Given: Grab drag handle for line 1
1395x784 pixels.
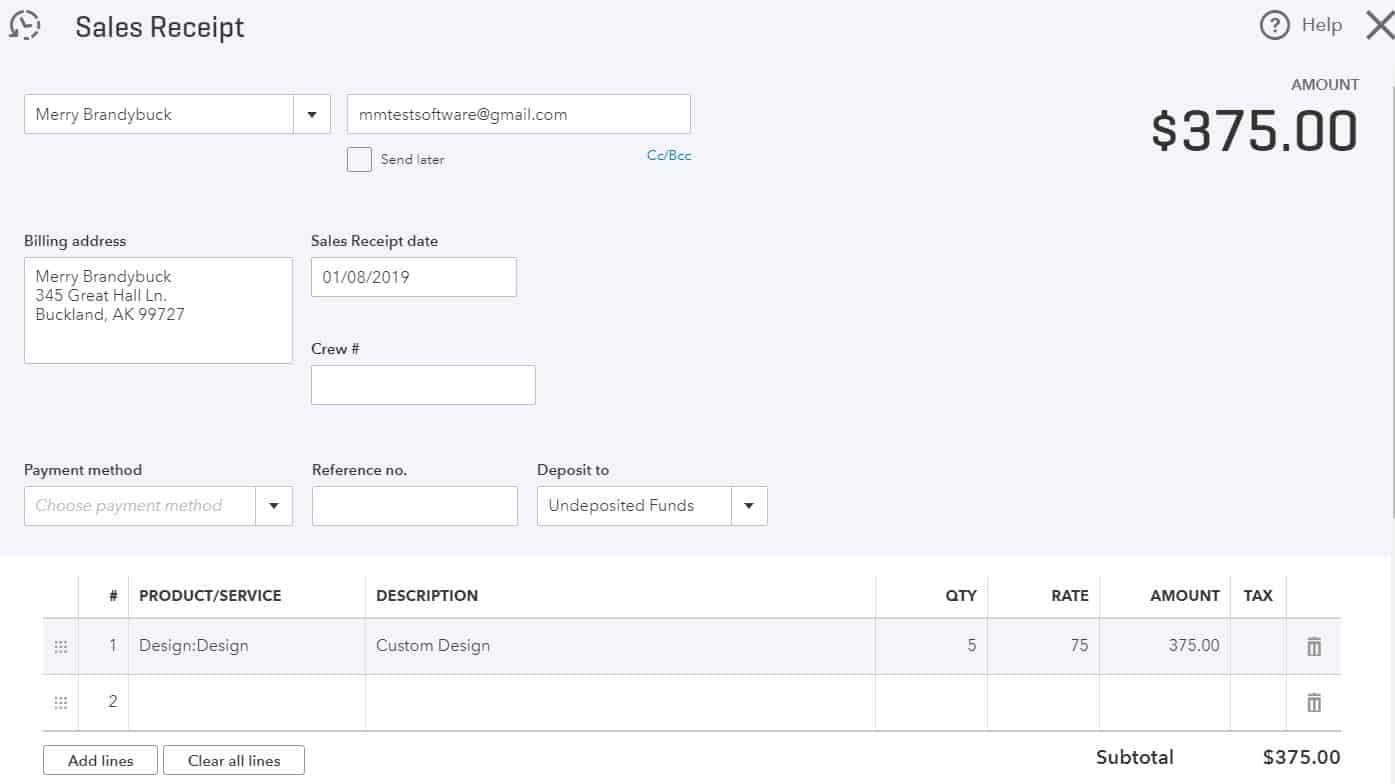Looking at the screenshot, I should [x=61, y=646].
